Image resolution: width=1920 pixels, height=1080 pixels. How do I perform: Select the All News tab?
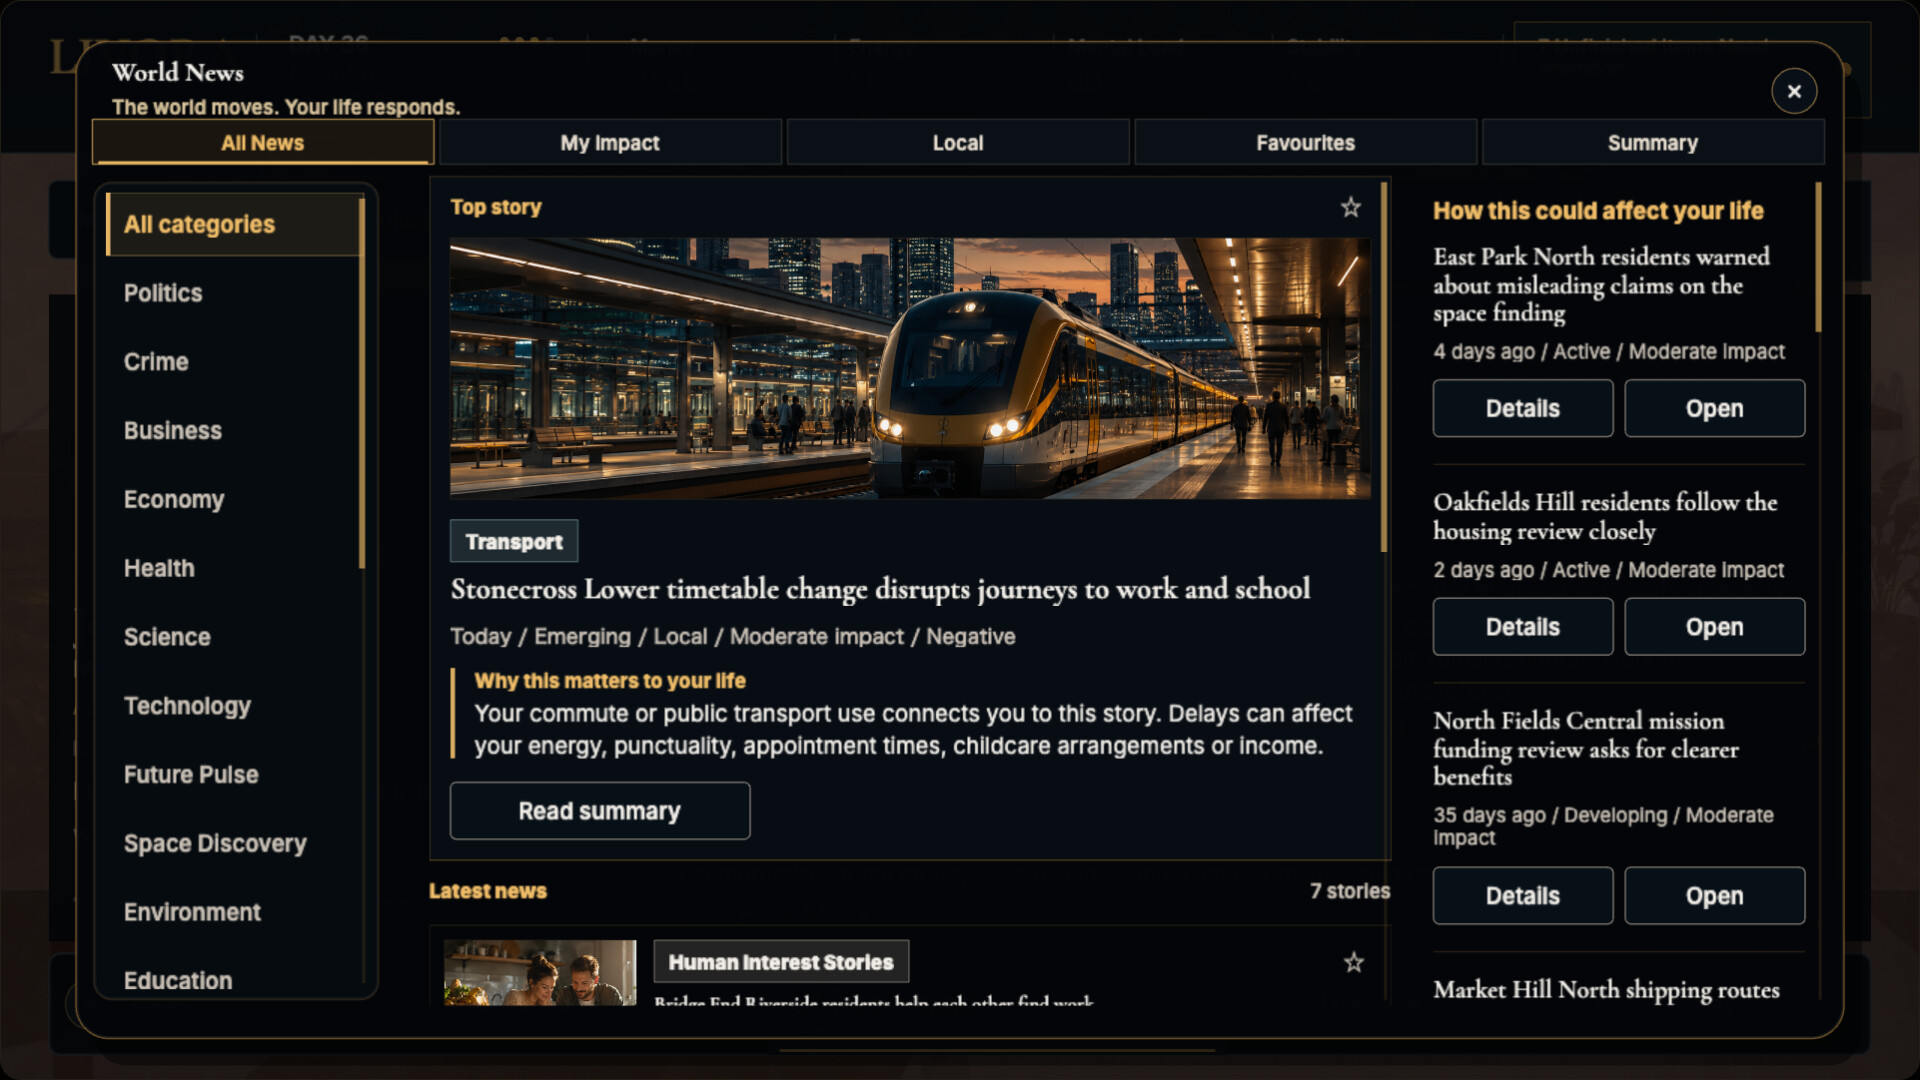[263, 143]
